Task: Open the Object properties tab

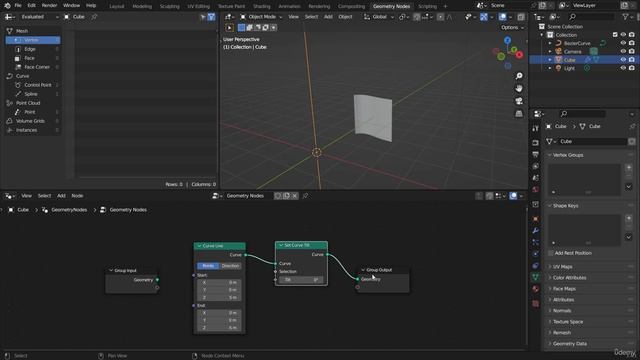Action: pyautogui.click(x=536, y=219)
